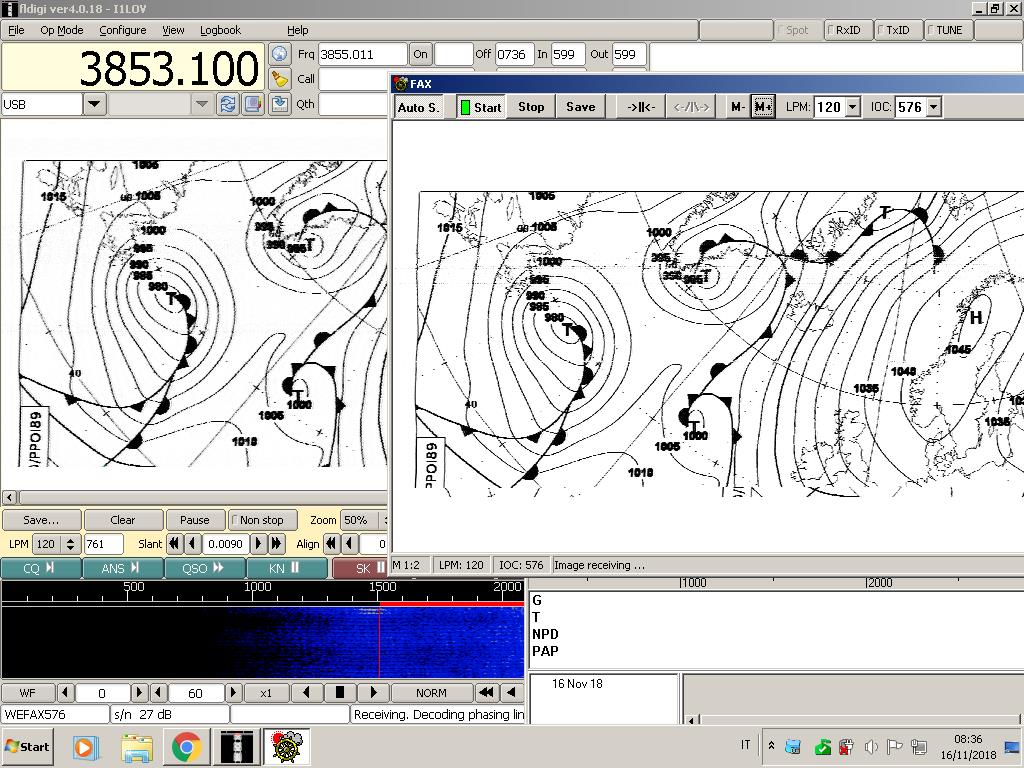Click the CQ macro button

40,568
